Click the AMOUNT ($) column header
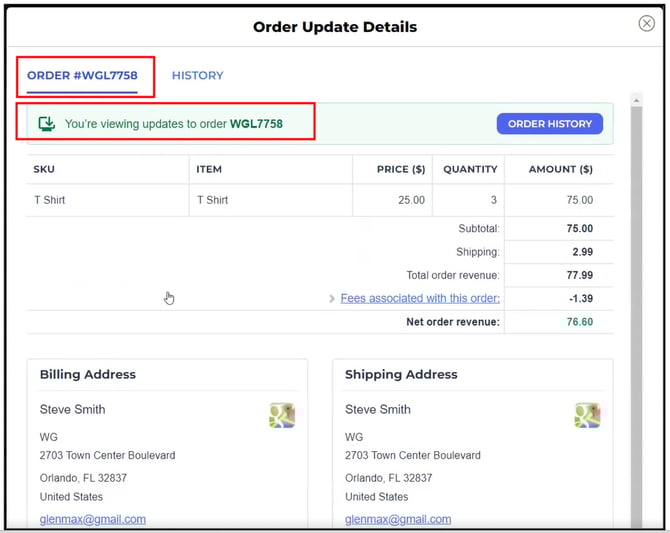The height and width of the screenshot is (533, 670). (x=561, y=169)
